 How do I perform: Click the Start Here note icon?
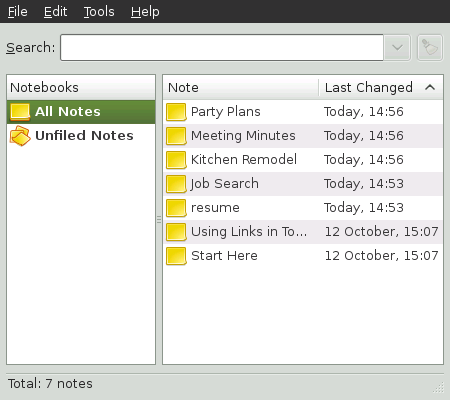(x=176, y=256)
